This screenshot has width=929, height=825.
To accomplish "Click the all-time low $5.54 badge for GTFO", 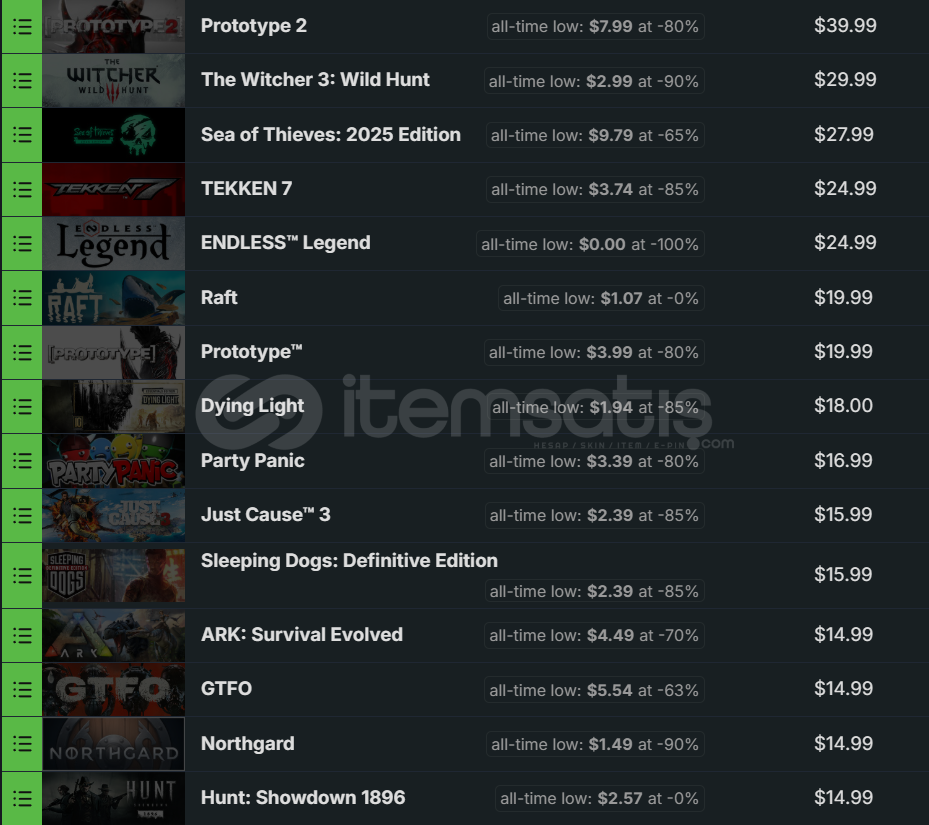I will (x=594, y=690).
